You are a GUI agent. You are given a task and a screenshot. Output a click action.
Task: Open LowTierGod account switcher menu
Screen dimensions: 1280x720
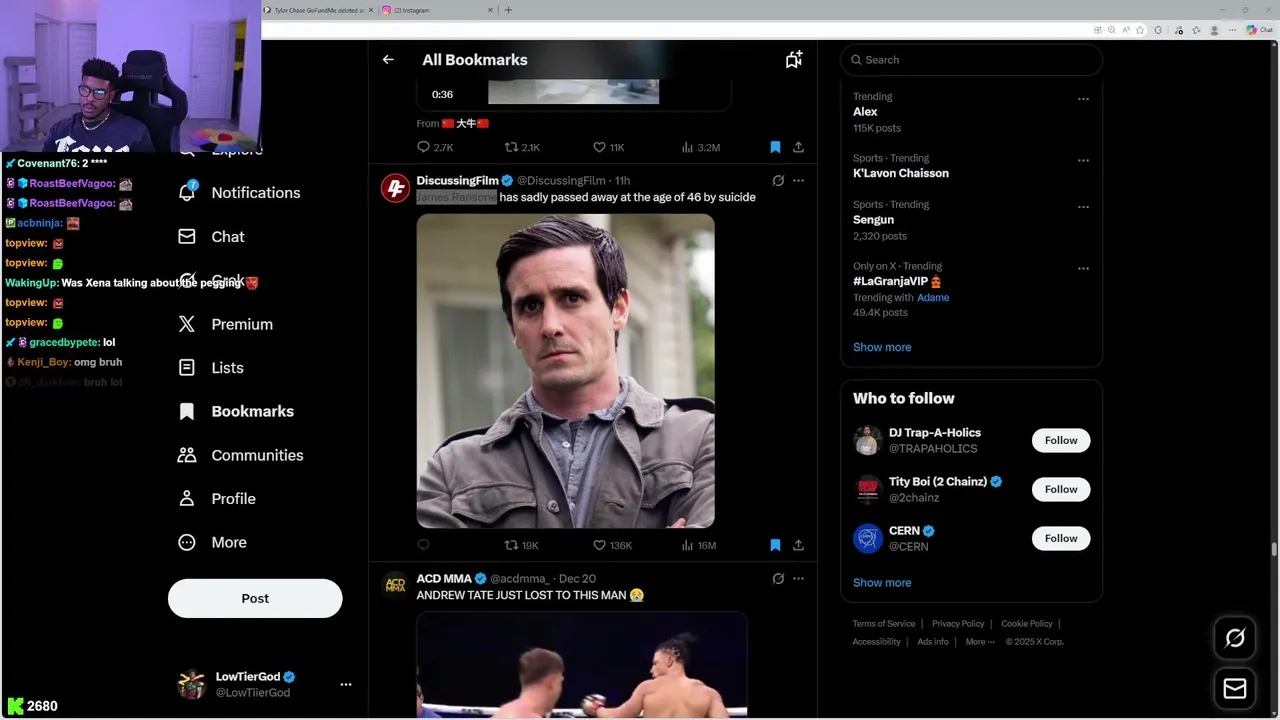(x=346, y=684)
